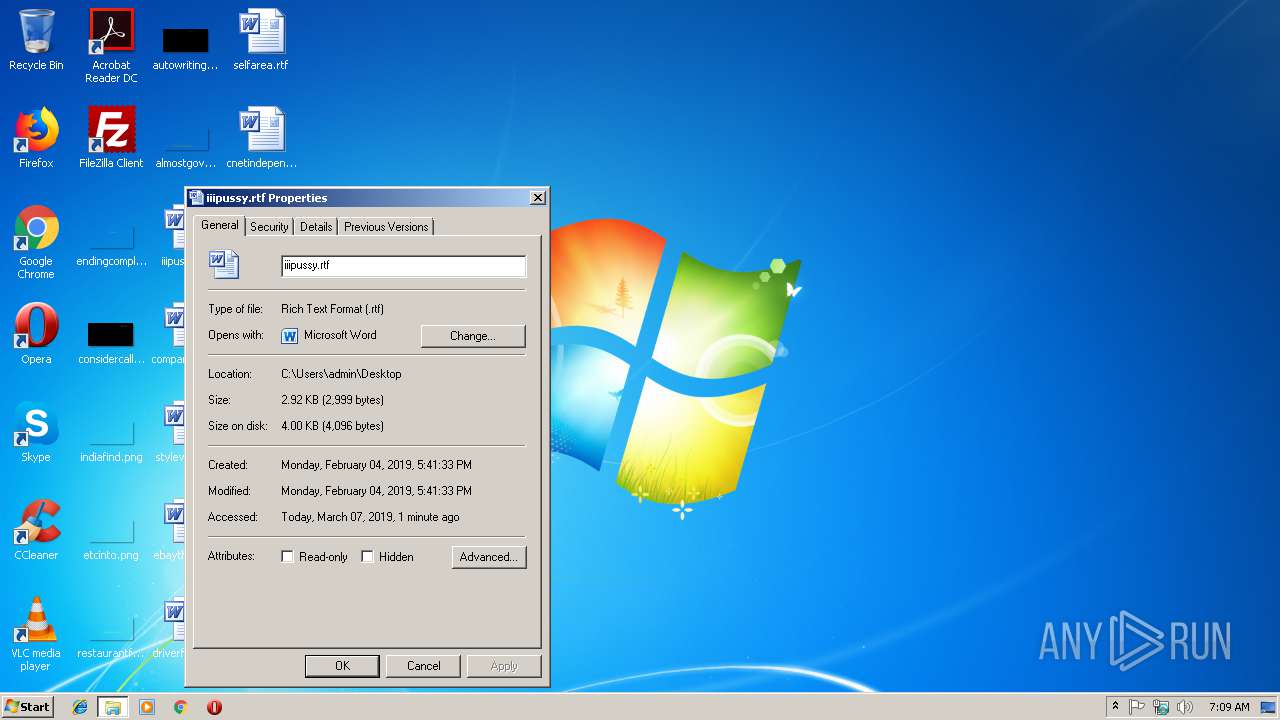Screen dimensions: 1280x720
Task: Click the Opera taskbar icon
Action: pyautogui.click(x=214, y=707)
